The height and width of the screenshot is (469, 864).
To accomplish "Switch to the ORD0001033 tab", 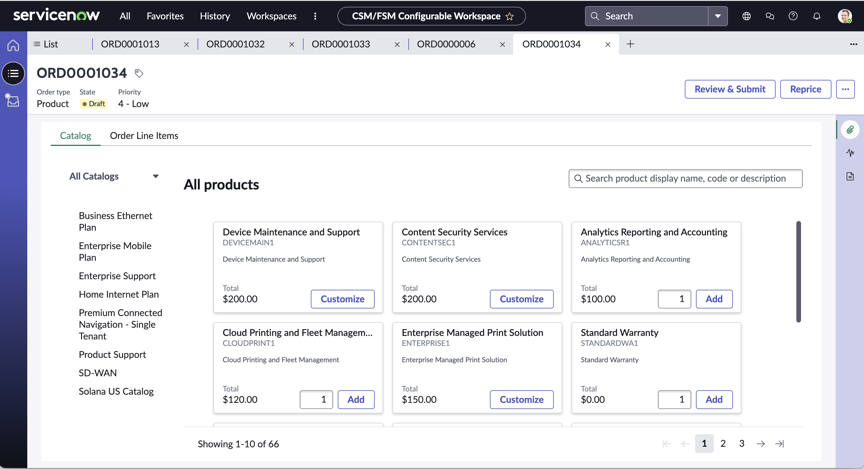I will (x=341, y=44).
